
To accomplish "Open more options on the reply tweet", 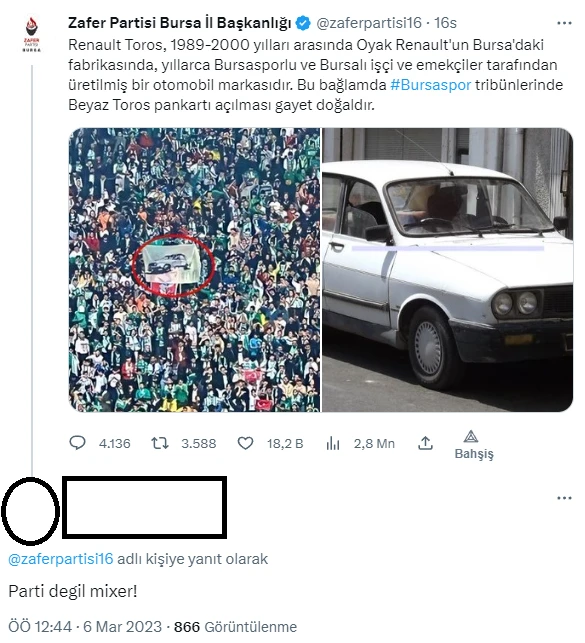I will pos(564,498).
